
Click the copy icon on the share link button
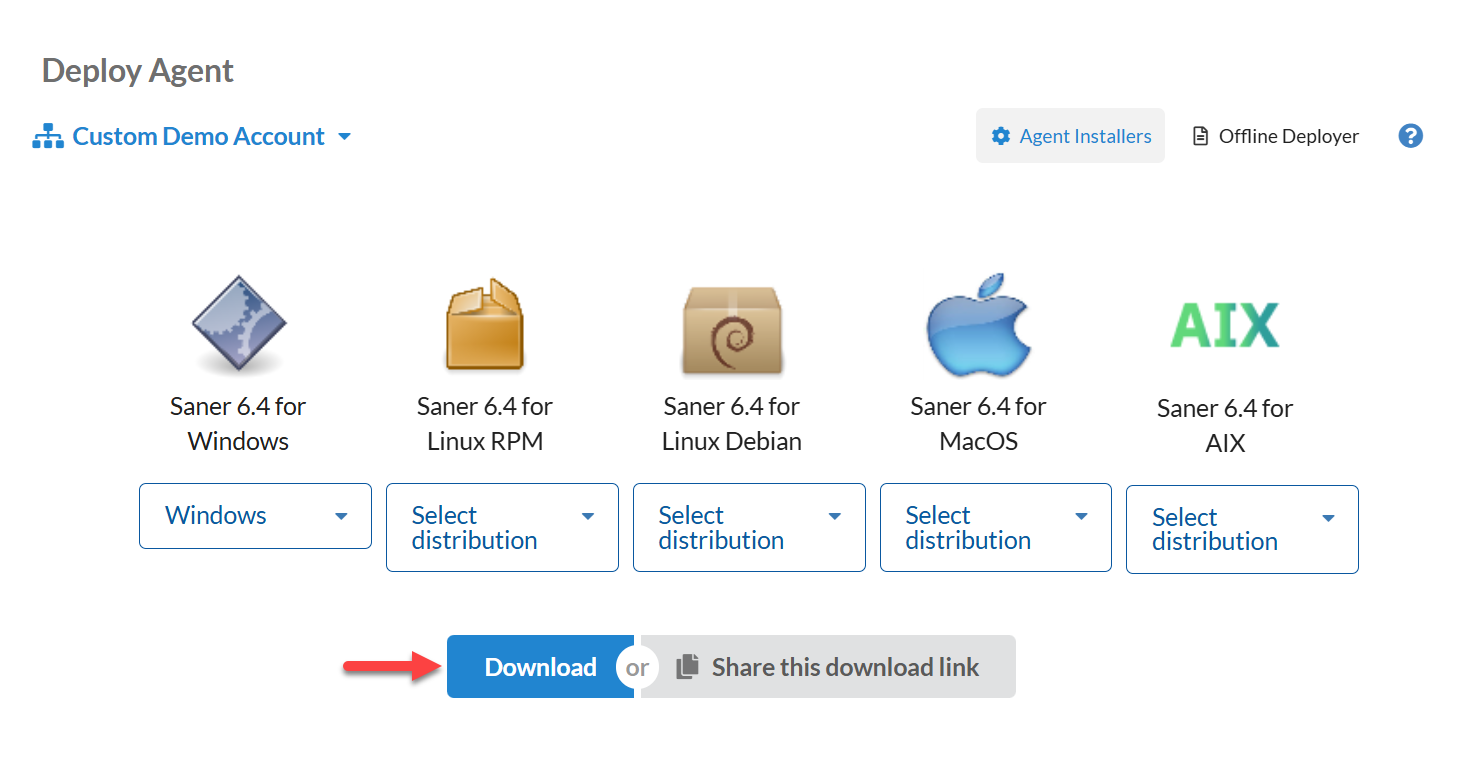[687, 667]
